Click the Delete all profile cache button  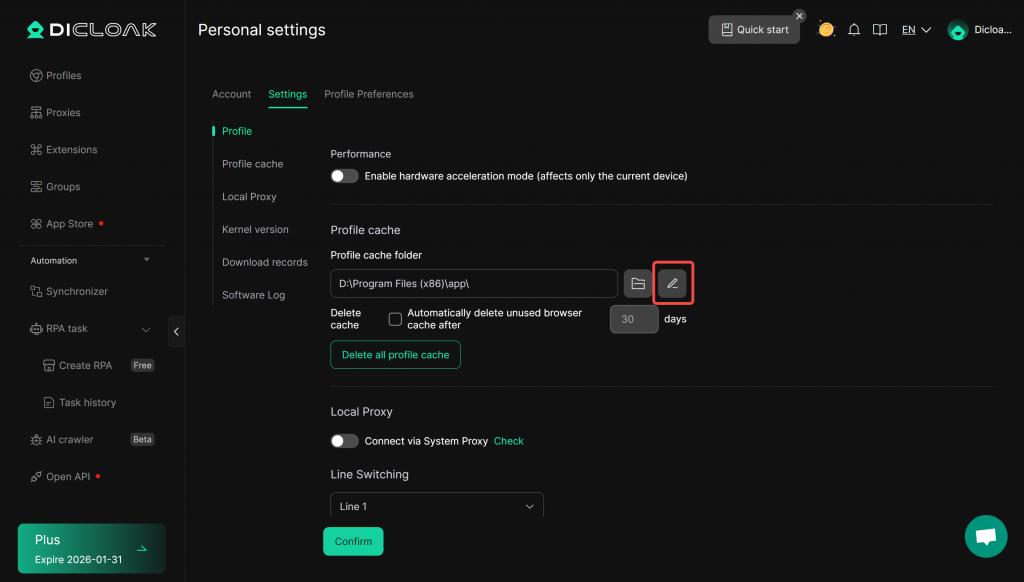tap(395, 355)
